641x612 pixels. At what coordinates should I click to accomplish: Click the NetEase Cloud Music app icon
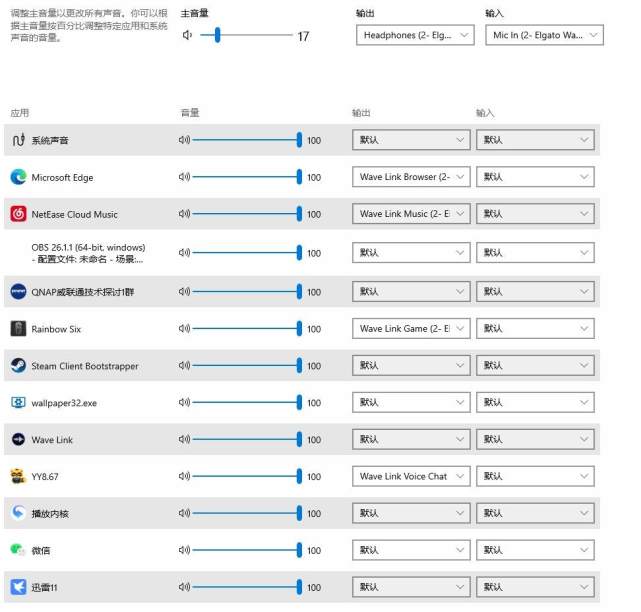pos(18,214)
